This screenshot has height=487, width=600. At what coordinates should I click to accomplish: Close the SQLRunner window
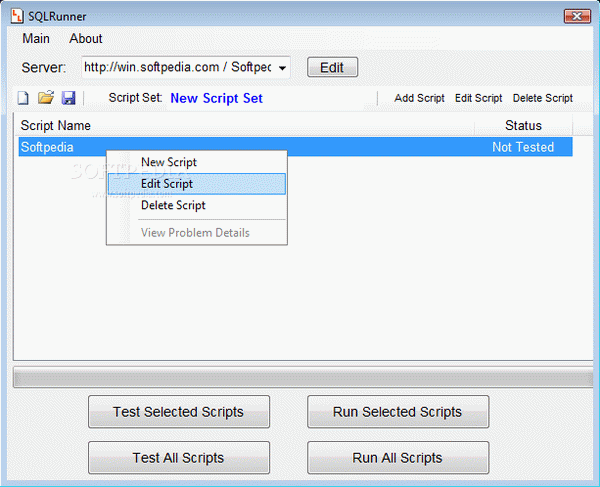click(x=577, y=16)
